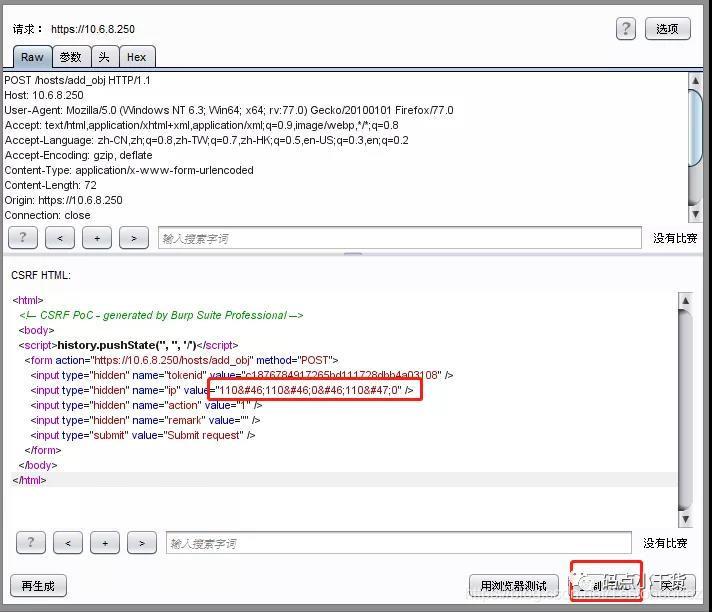The height and width of the screenshot is (612, 712).
Task: Click the Accept-Encoding: gzip, deflate line
Action: coord(78,155)
